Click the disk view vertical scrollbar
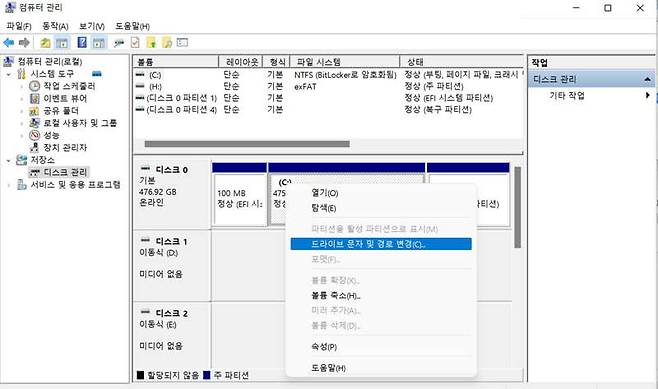The image size is (658, 389). point(517,207)
